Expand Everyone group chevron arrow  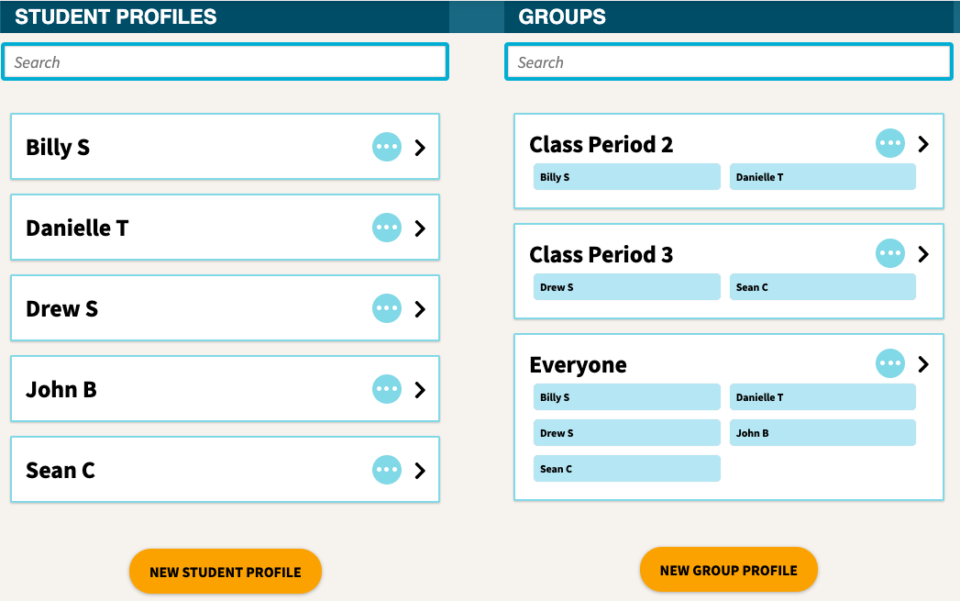click(923, 364)
